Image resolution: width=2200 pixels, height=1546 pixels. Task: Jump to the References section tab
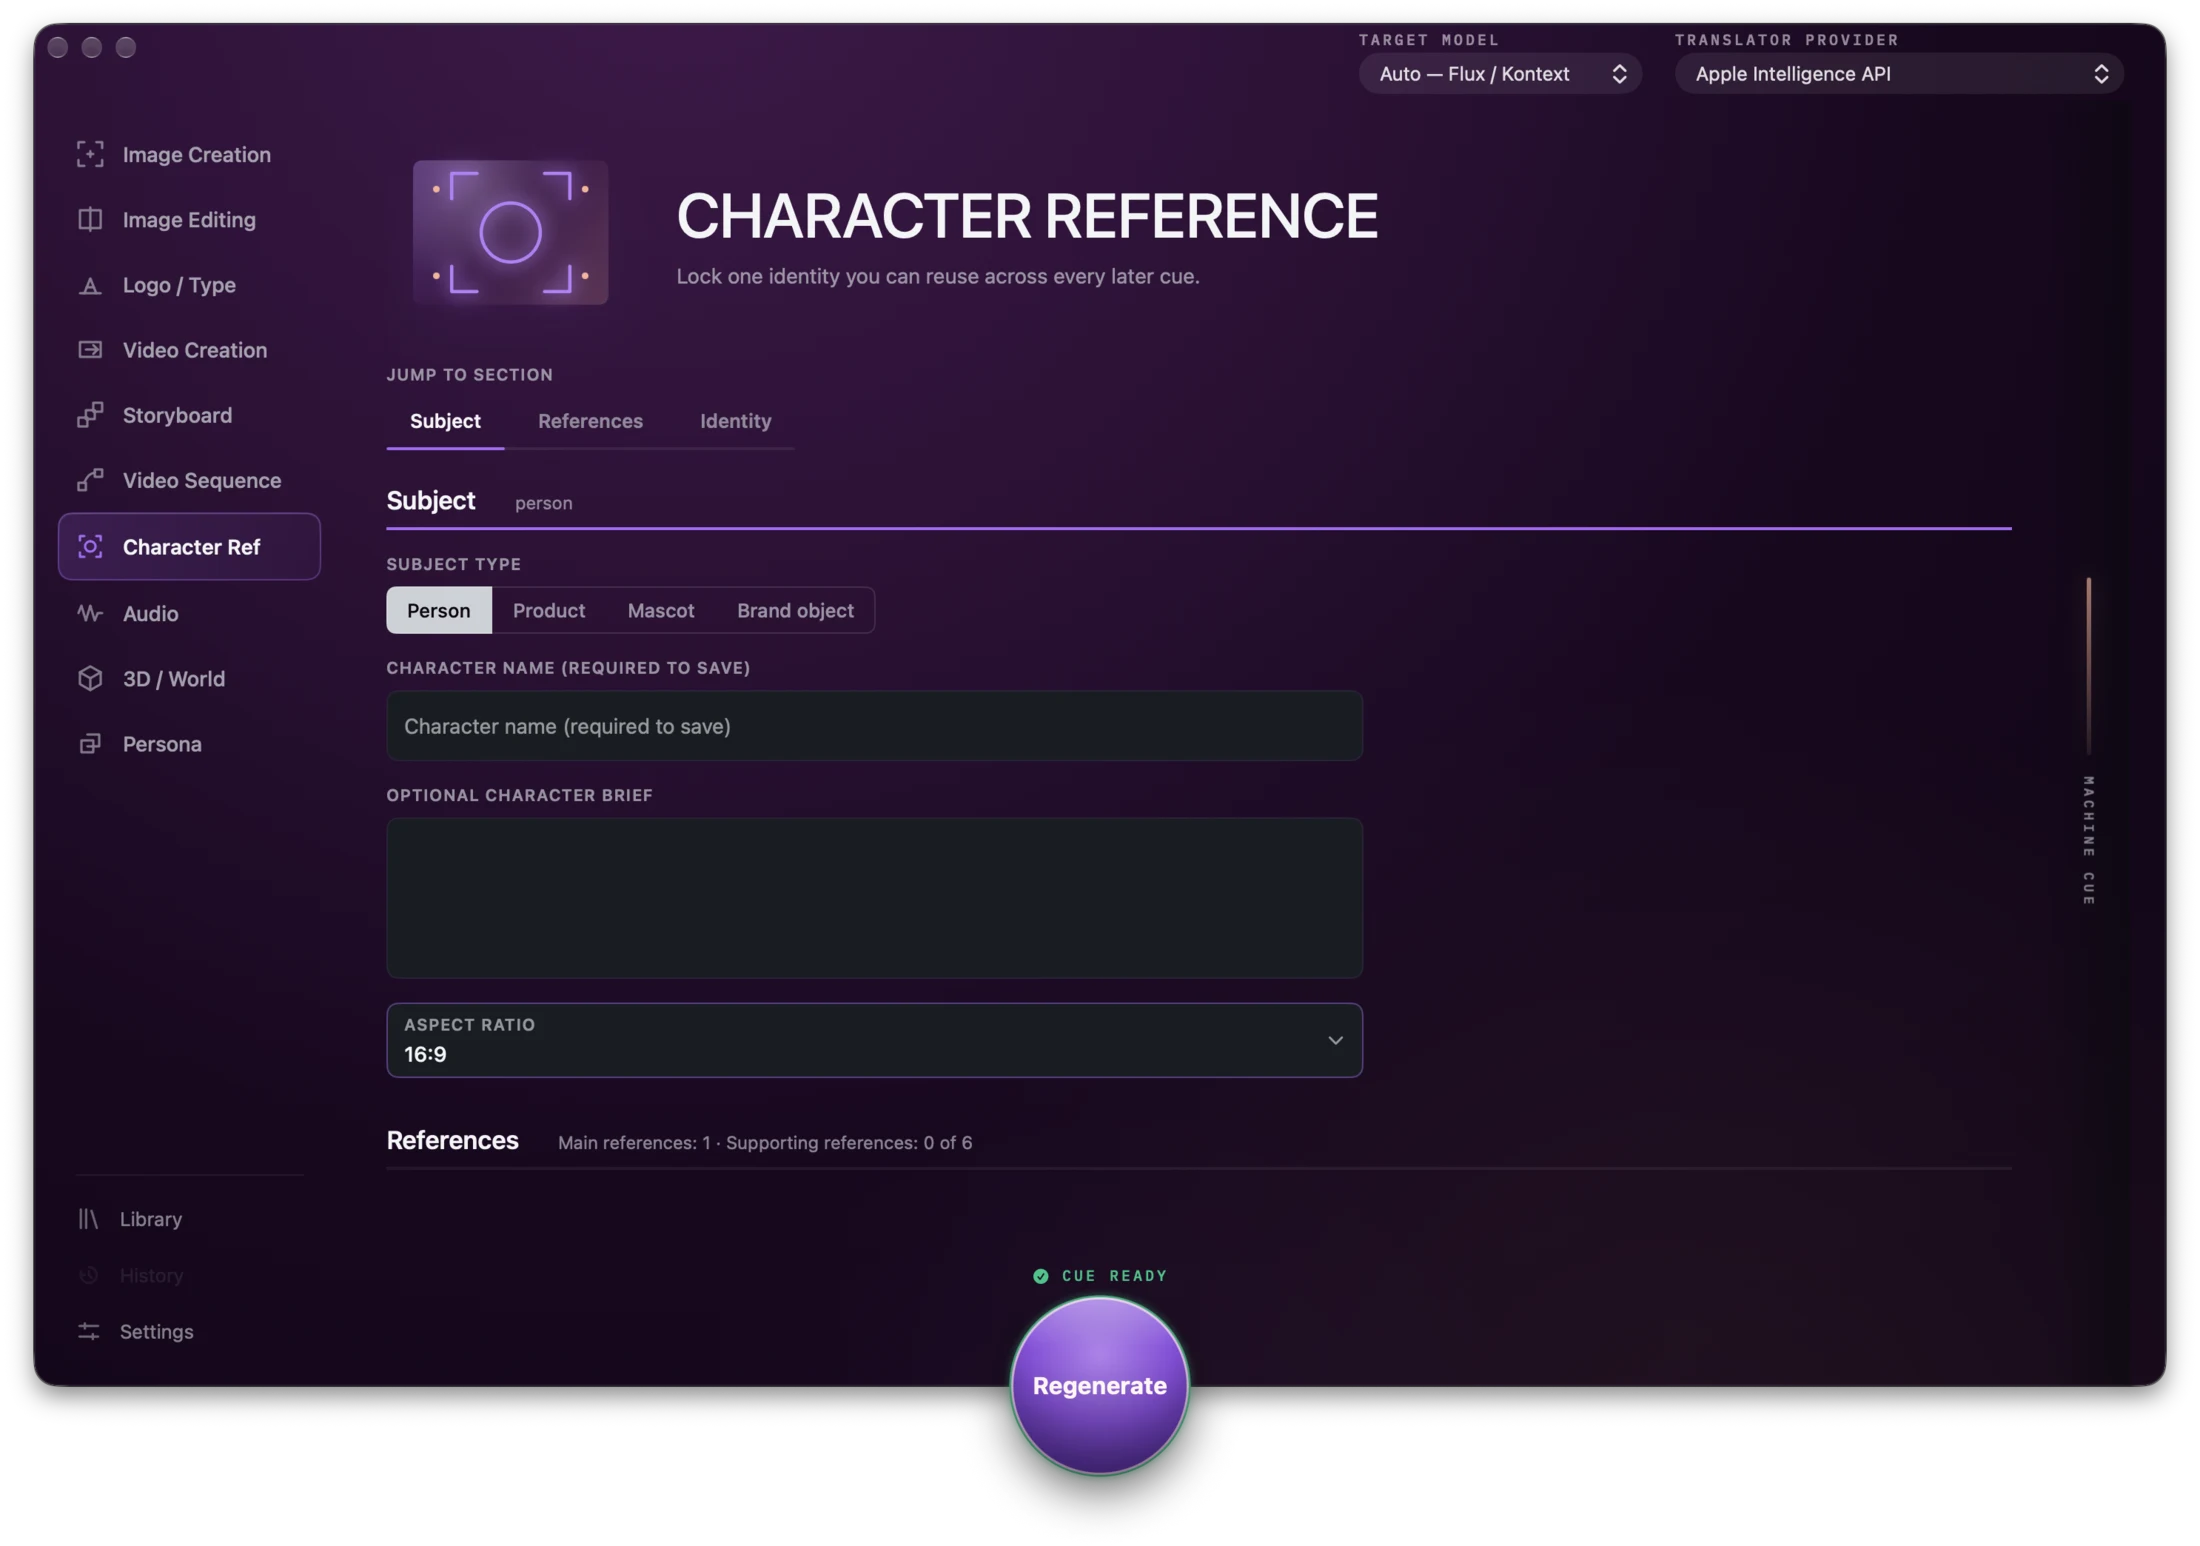point(590,421)
